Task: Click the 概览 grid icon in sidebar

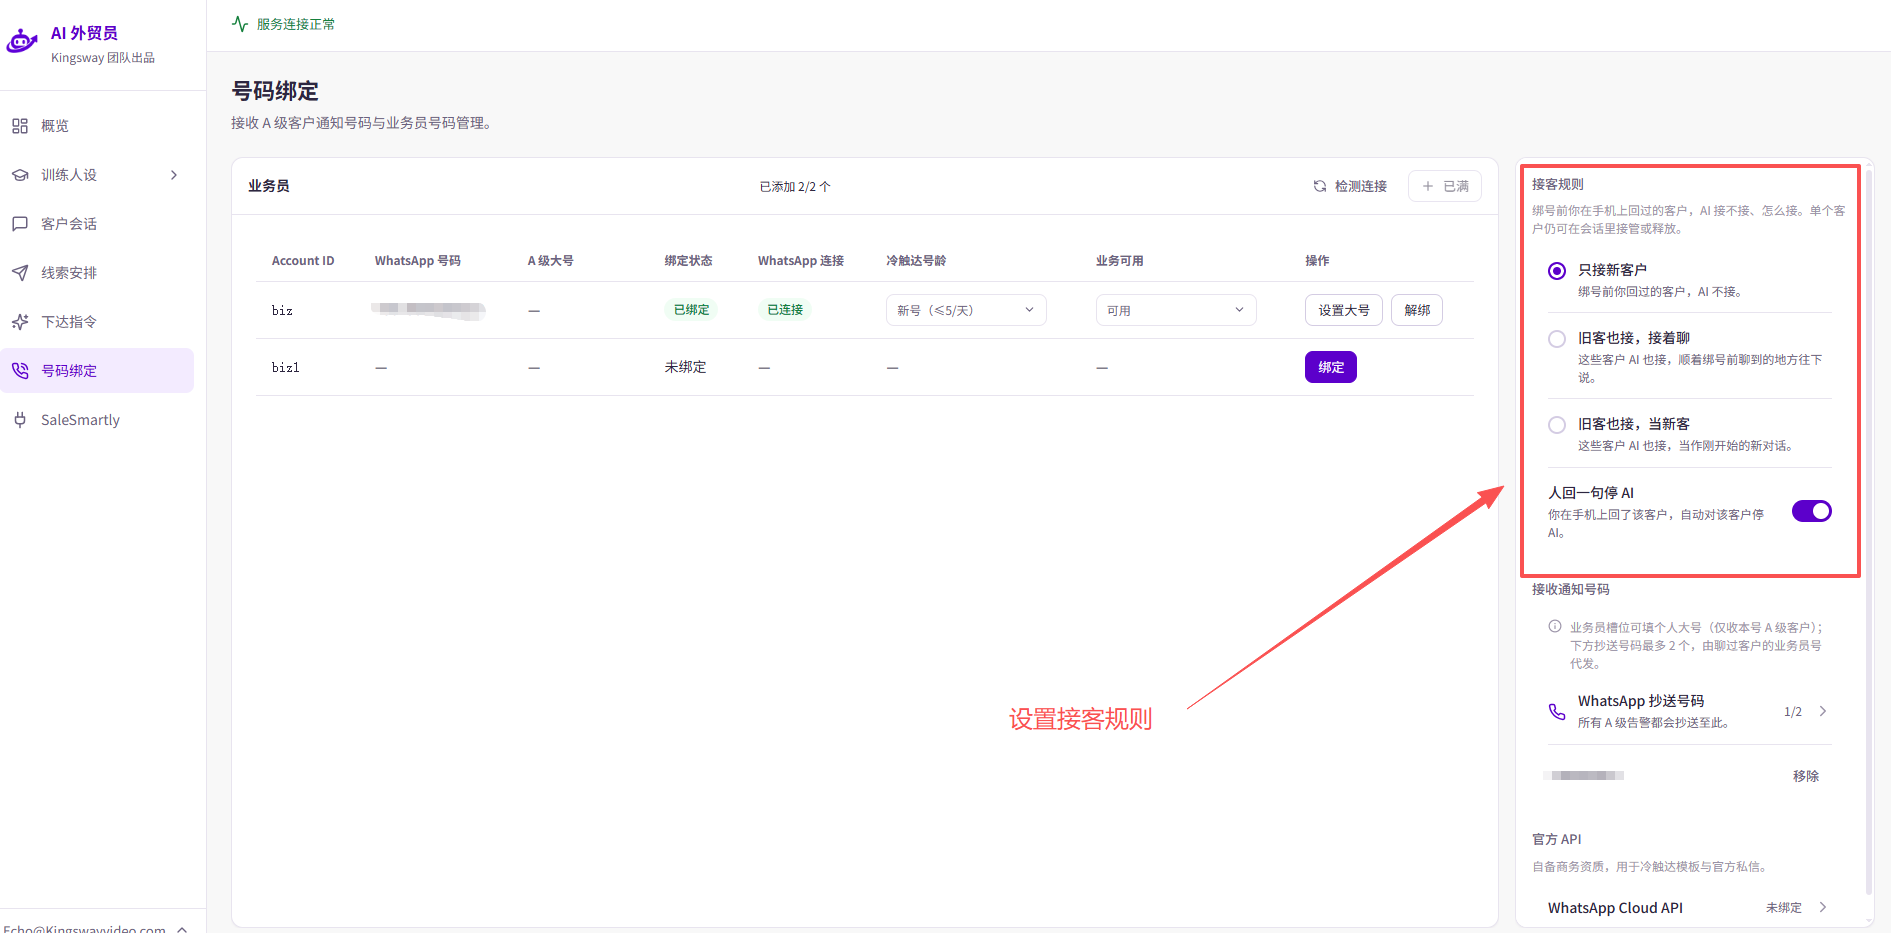Action: [20, 126]
